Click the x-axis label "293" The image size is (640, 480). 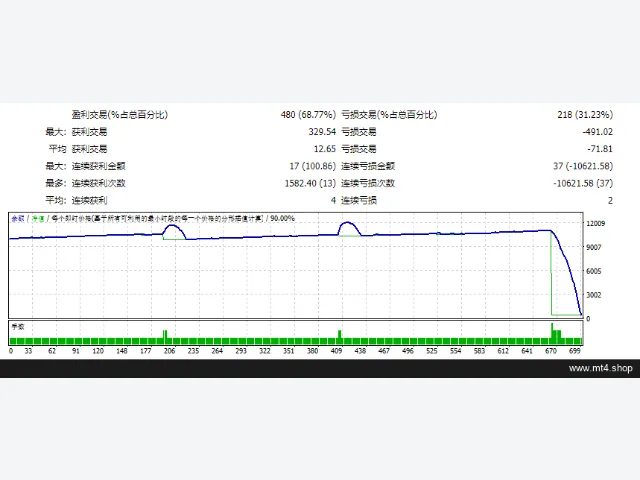pyautogui.click(x=241, y=351)
